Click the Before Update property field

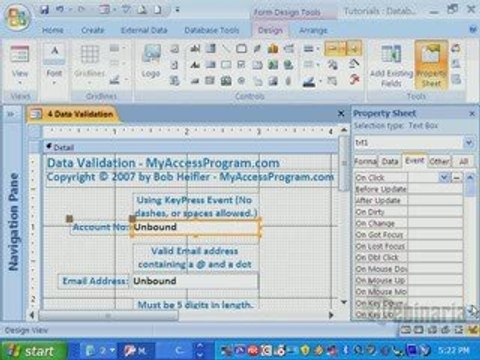click(435, 189)
